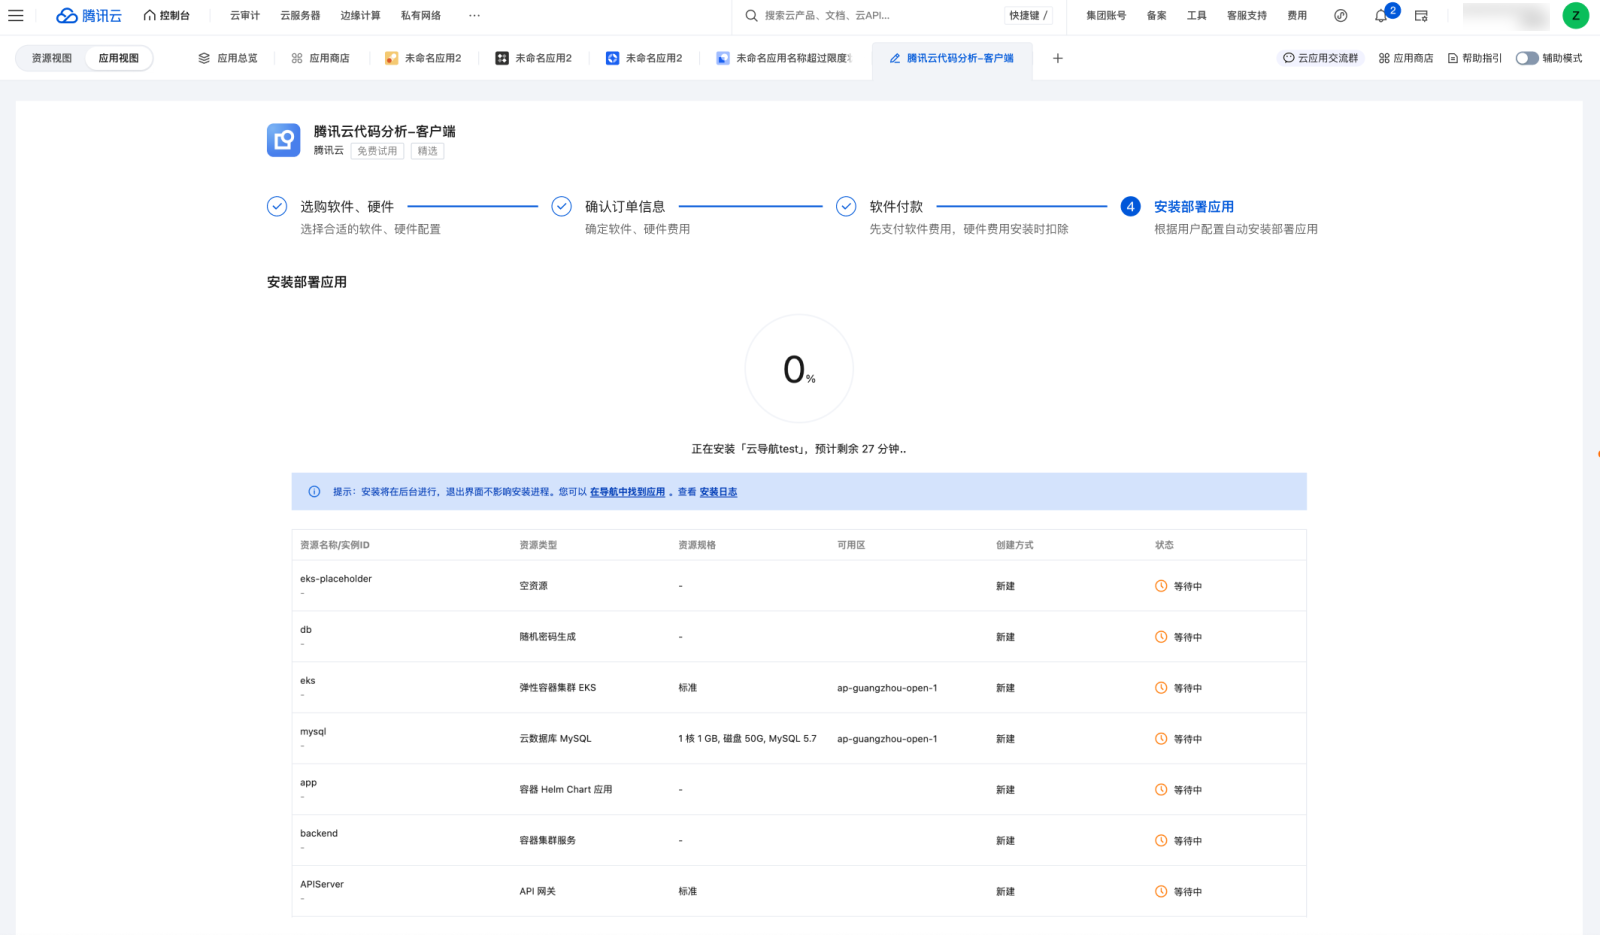Click the 资源名称/实例ID column header
The height and width of the screenshot is (935, 1600).
point(335,545)
